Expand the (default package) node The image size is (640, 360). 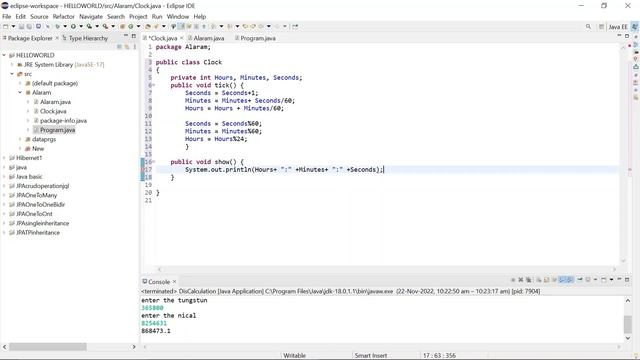point(20,83)
